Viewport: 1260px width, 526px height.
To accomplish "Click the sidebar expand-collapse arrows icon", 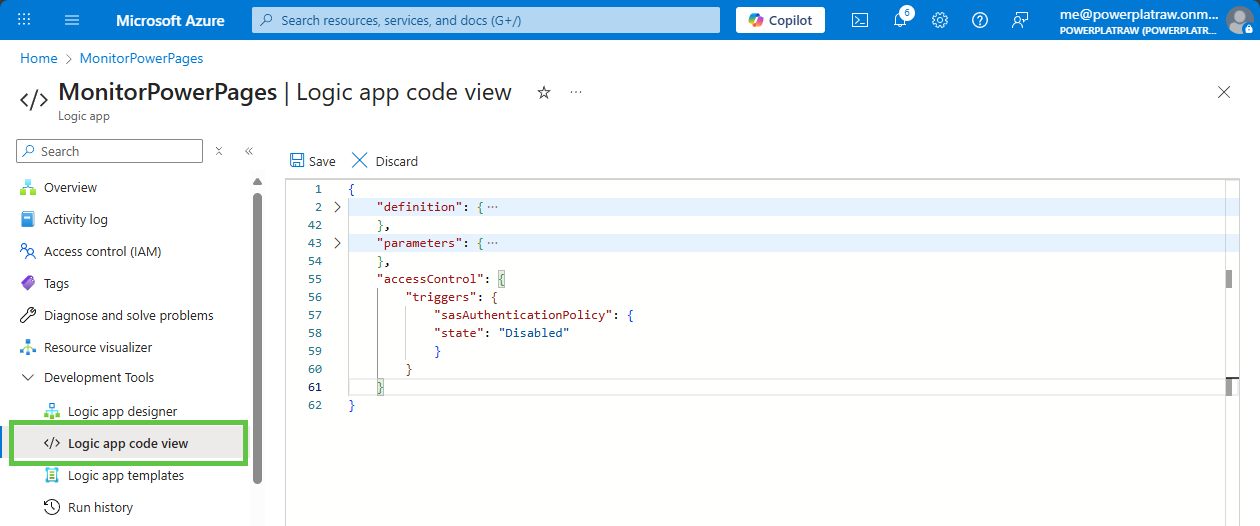I will coord(219,151).
